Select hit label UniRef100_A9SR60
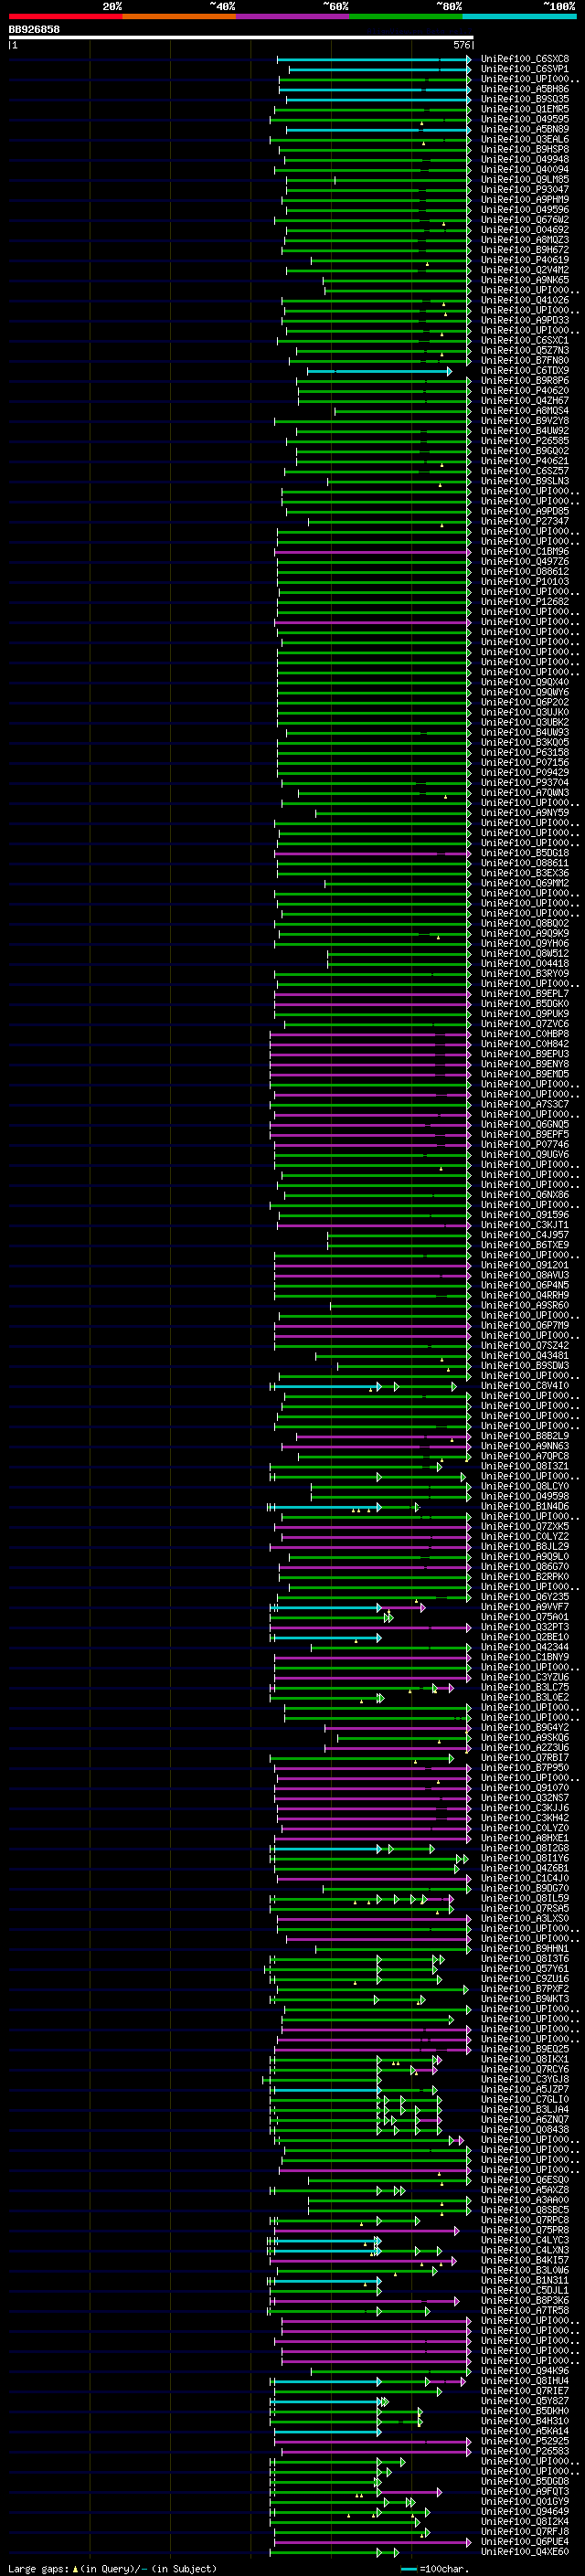The width and height of the screenshot is (585, 2576). coord(525,1305)
